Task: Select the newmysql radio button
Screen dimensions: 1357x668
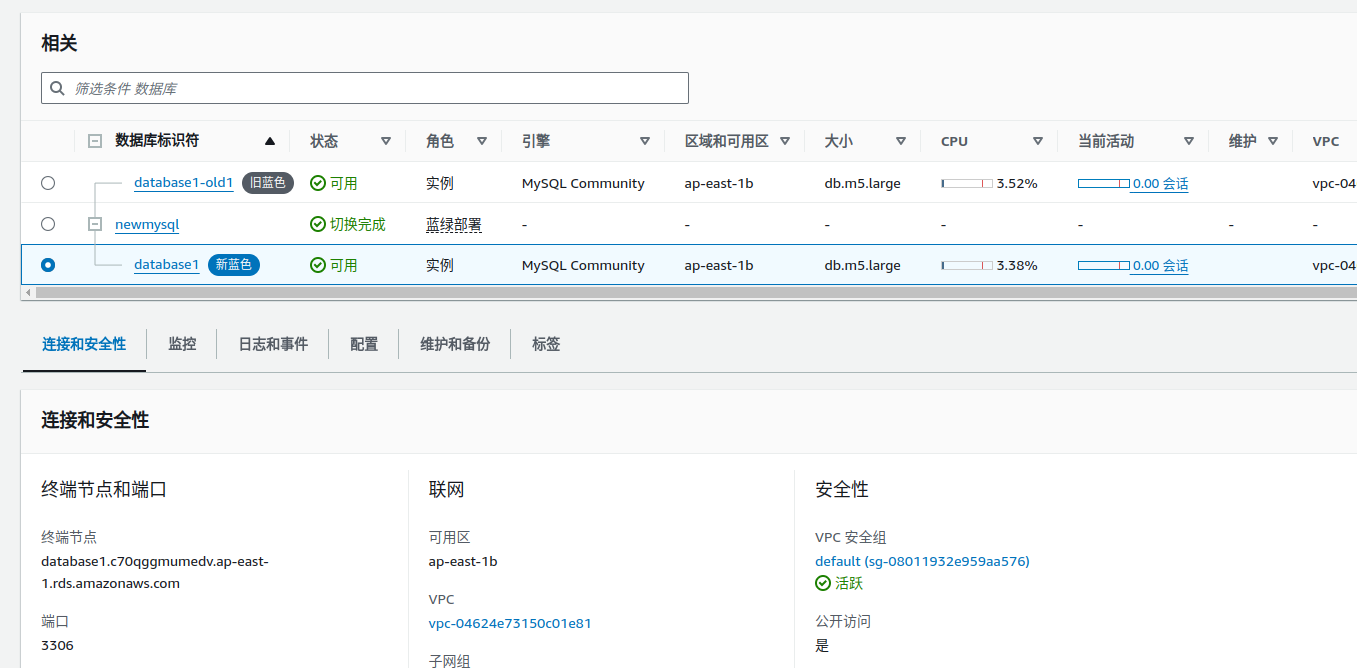Action: [48, 224]
